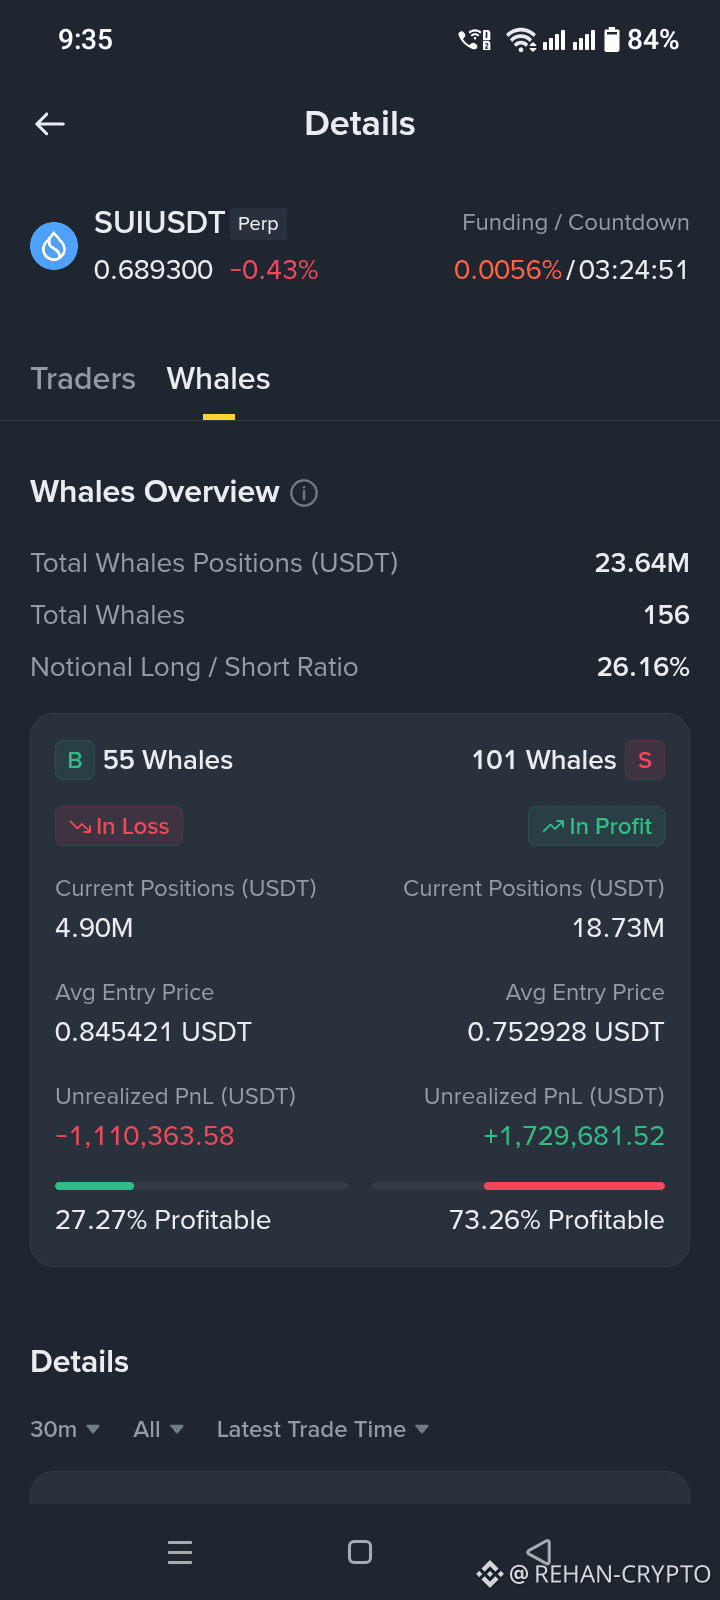This screenshot has width=720, height=1600.
Task: Tap the Android recent apps icon
Action: coord(180,1552)
